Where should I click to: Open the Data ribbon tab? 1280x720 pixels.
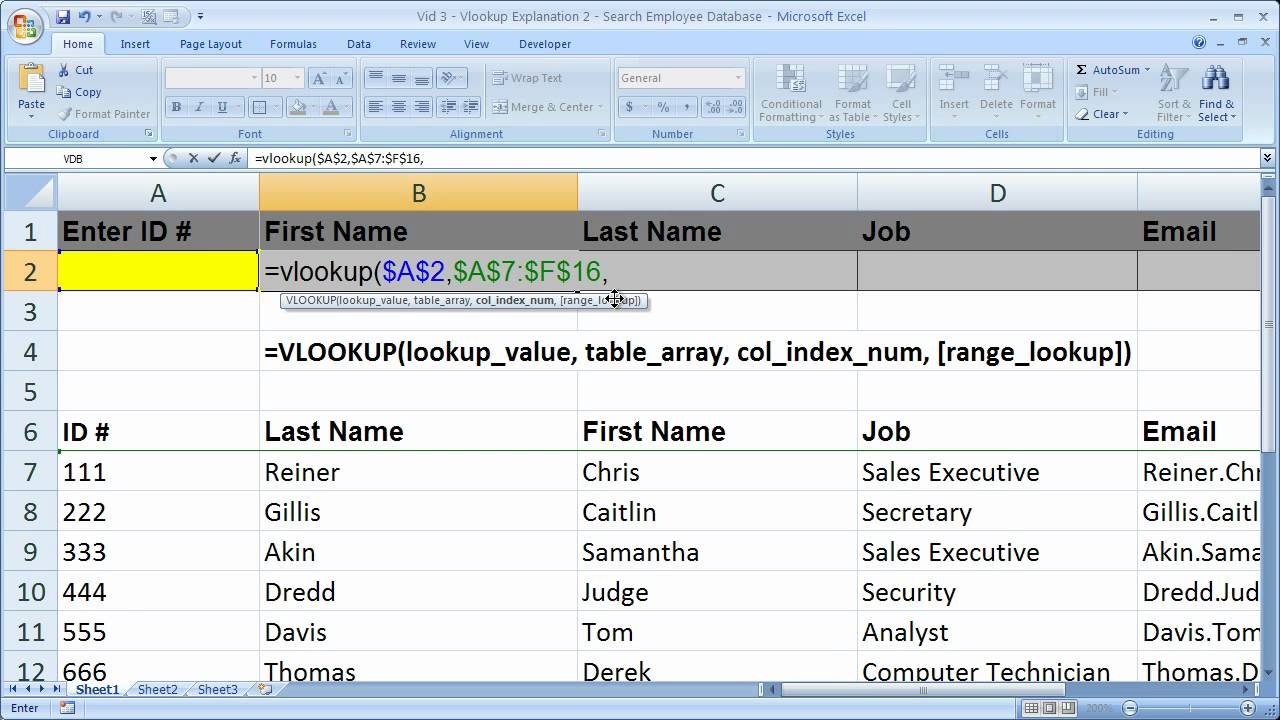[359, 44]
